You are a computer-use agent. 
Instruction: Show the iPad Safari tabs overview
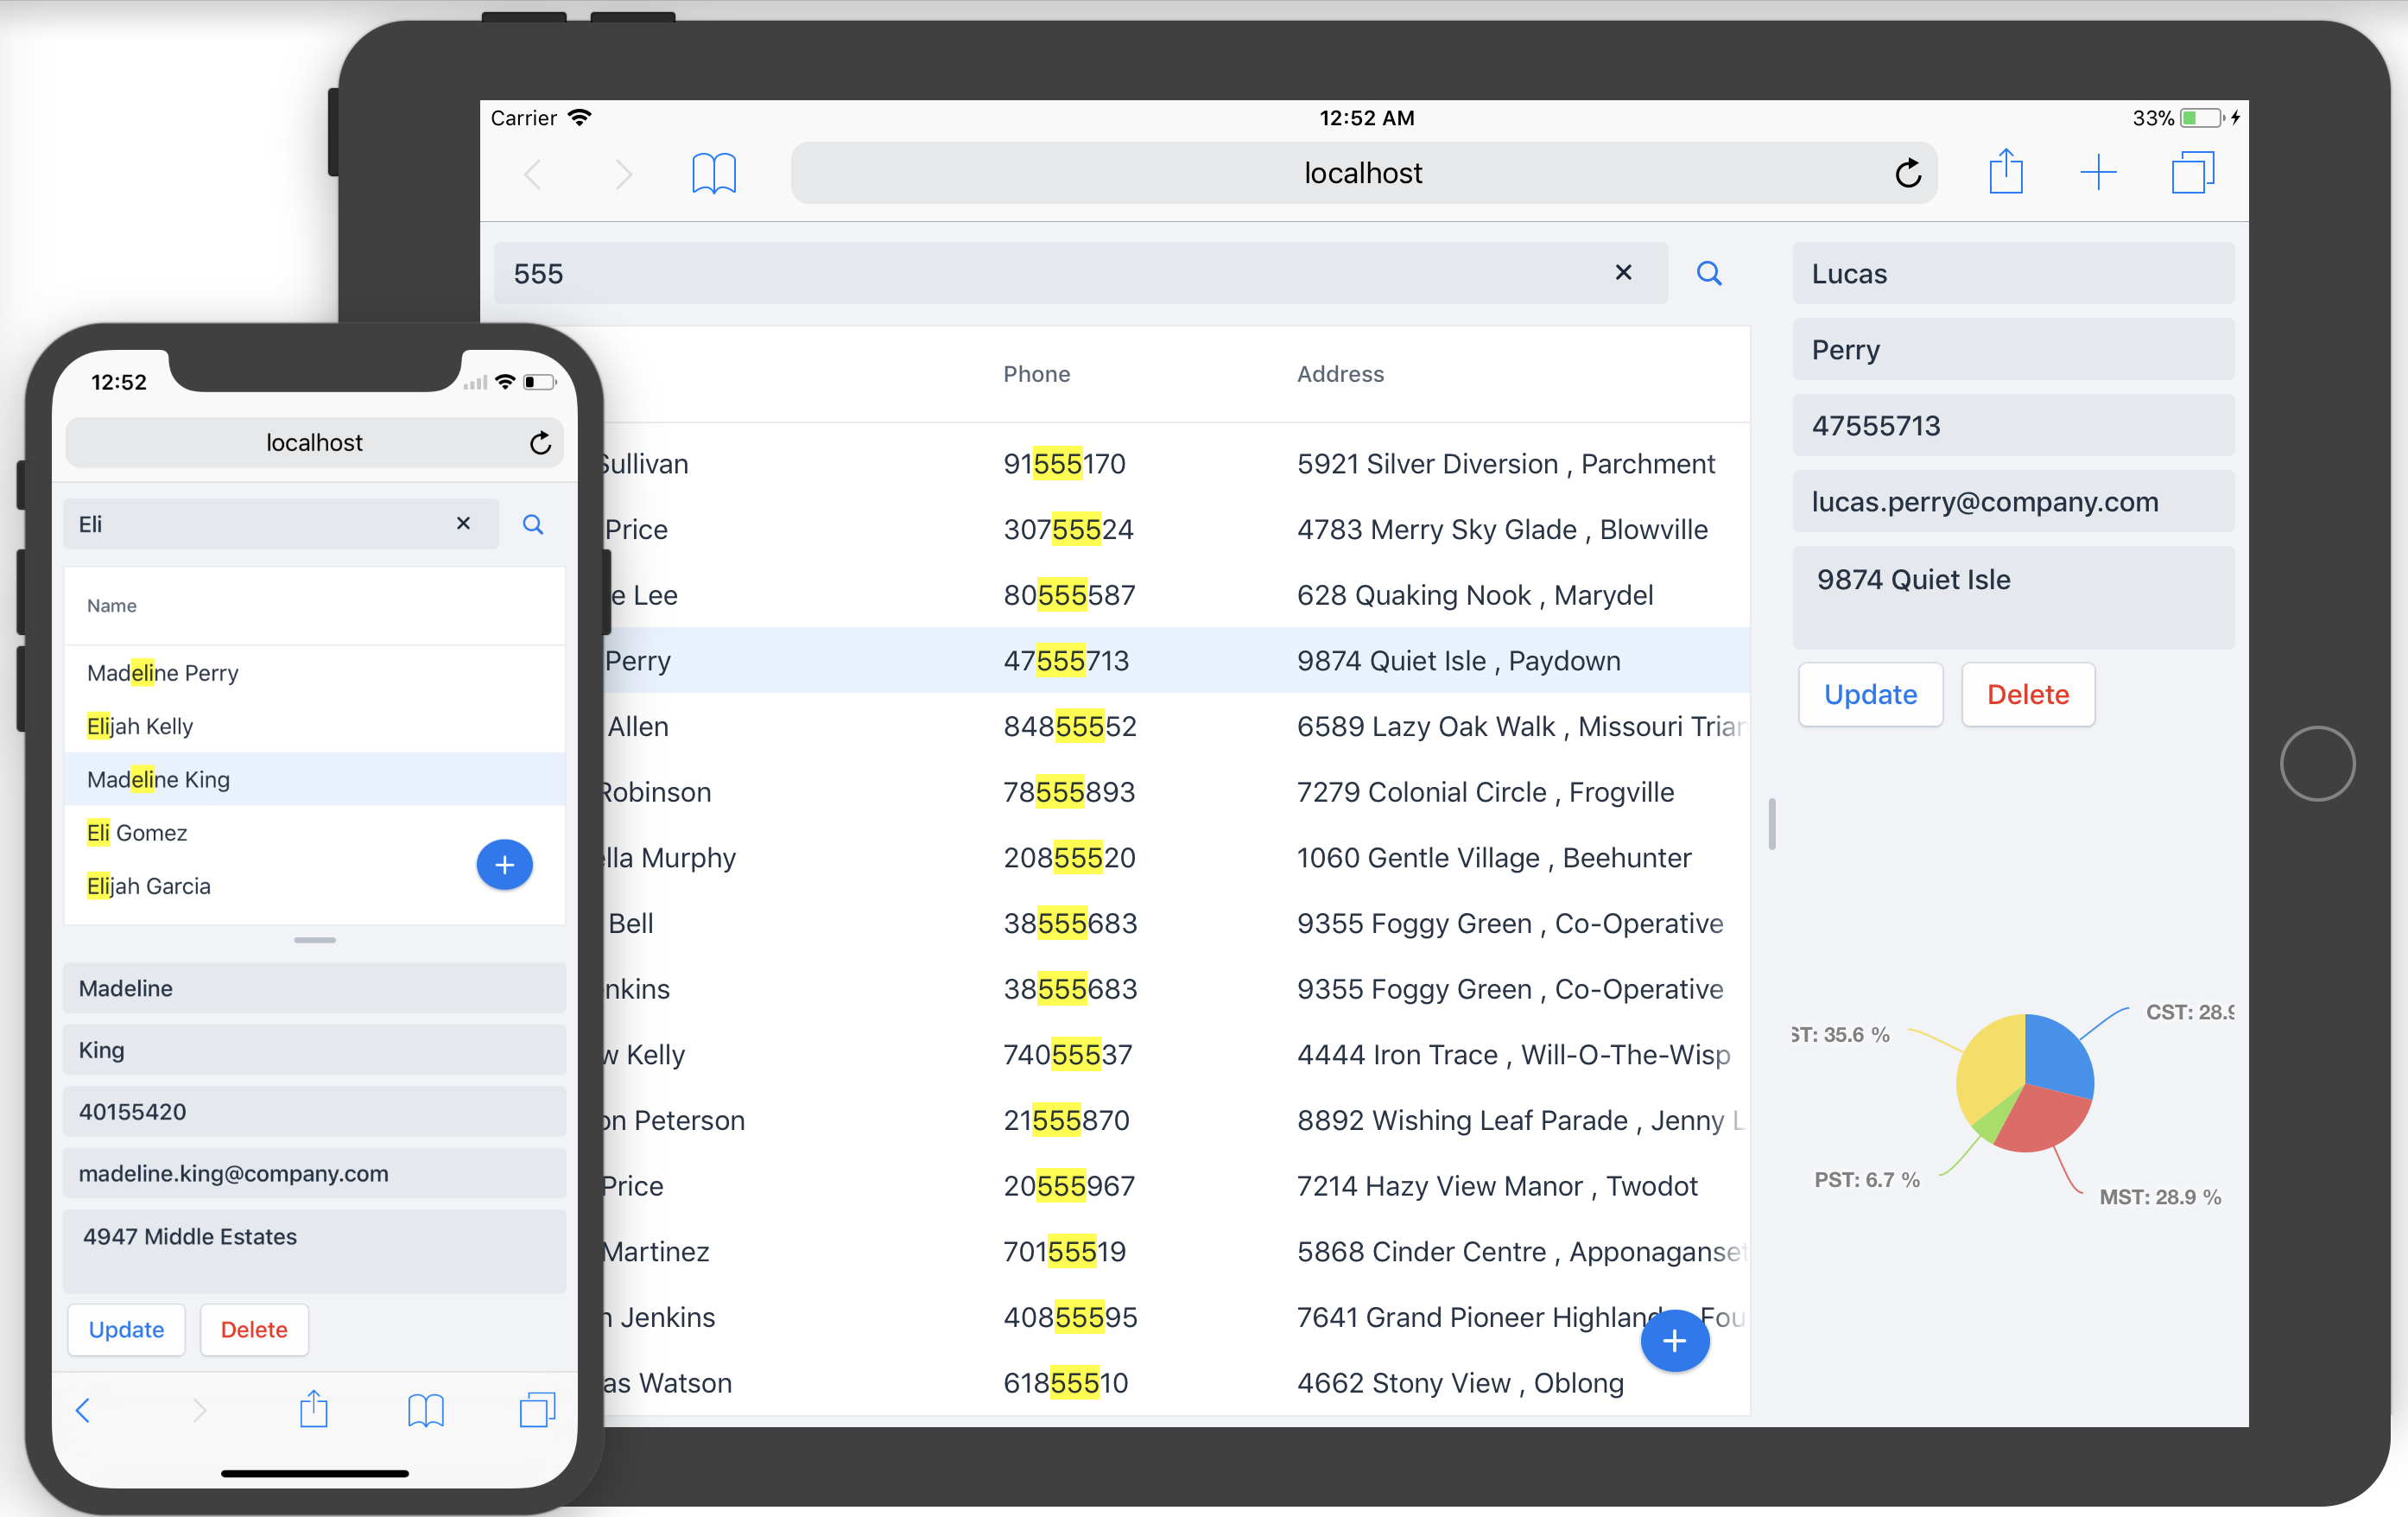click(2191, 173)
